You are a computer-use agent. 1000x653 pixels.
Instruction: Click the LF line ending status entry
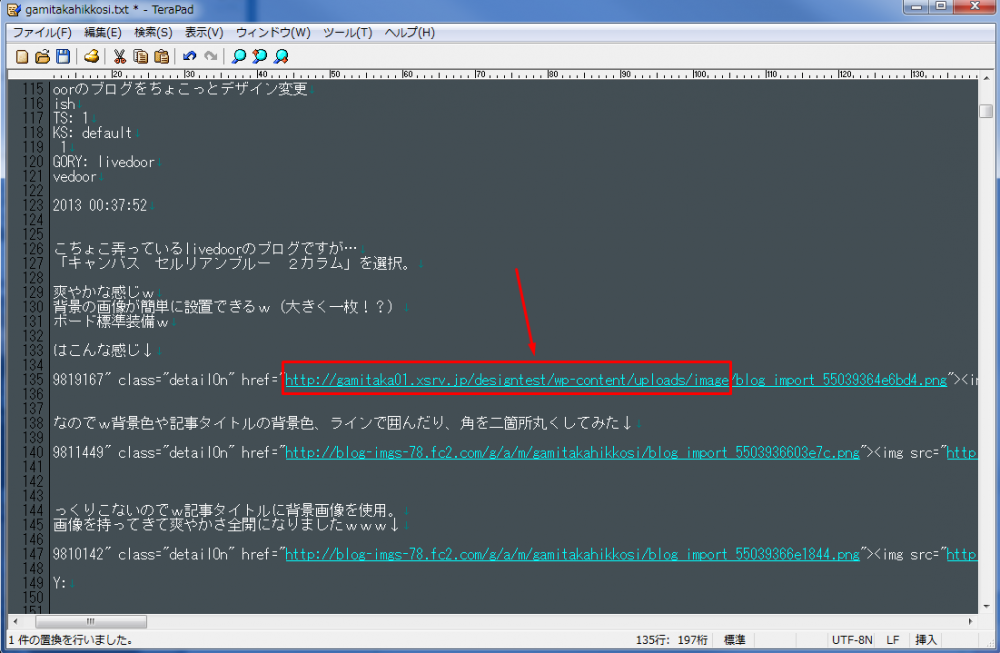click(x=893, y=640)
